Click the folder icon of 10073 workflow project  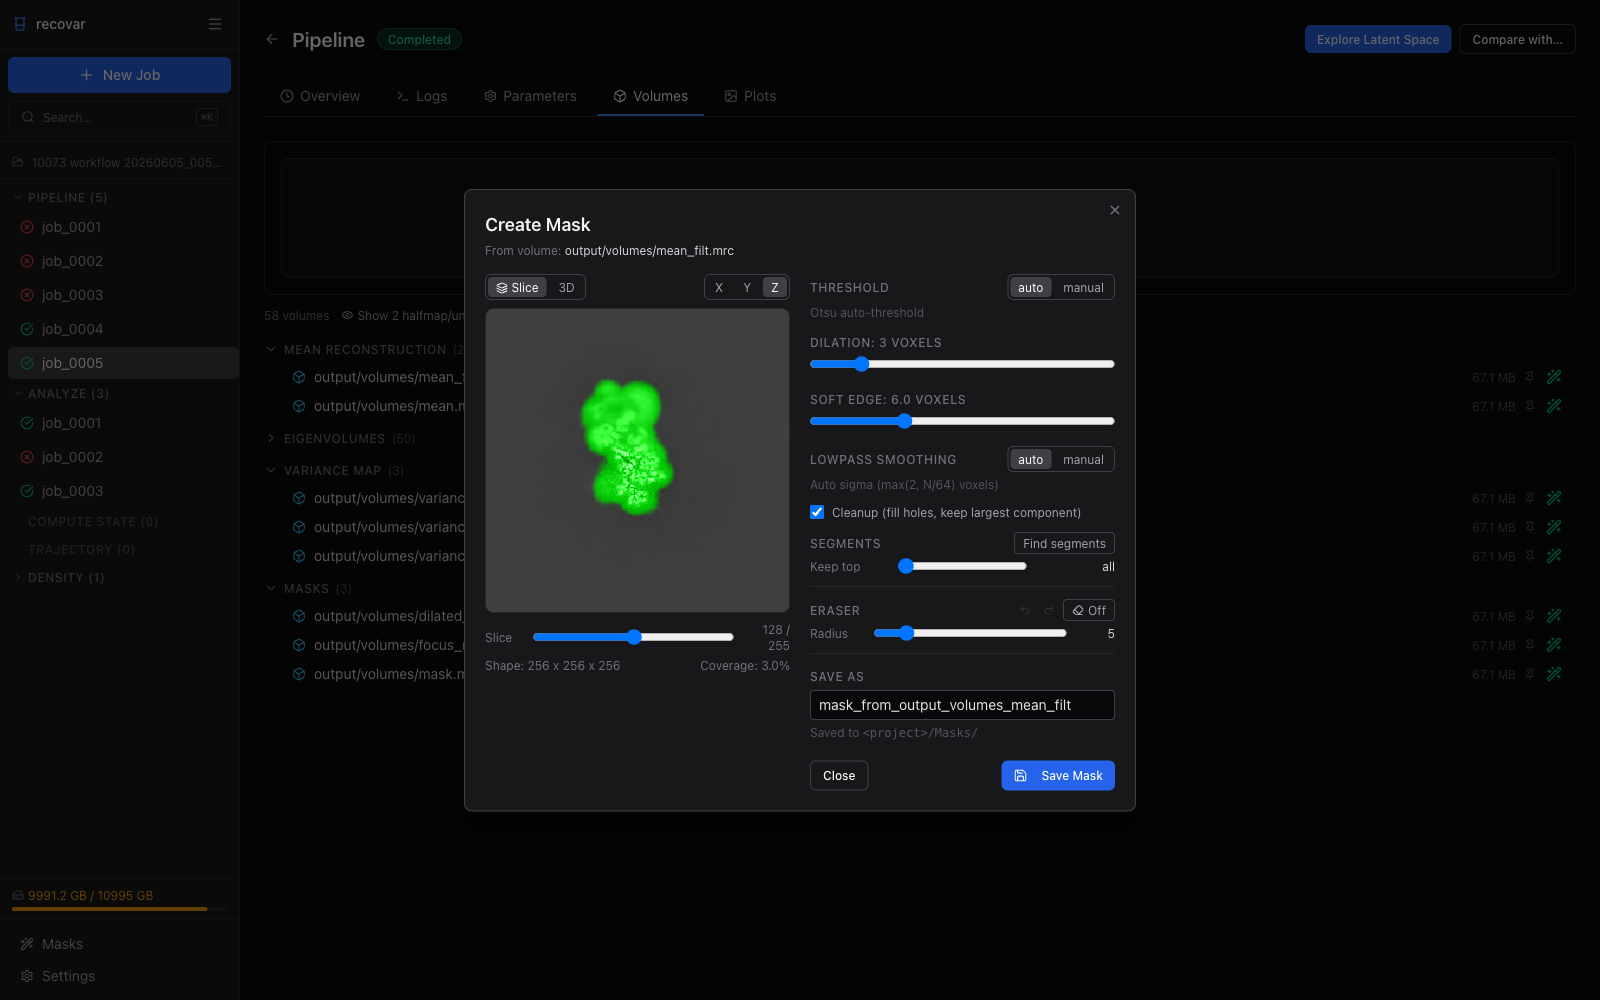point(17,162)
